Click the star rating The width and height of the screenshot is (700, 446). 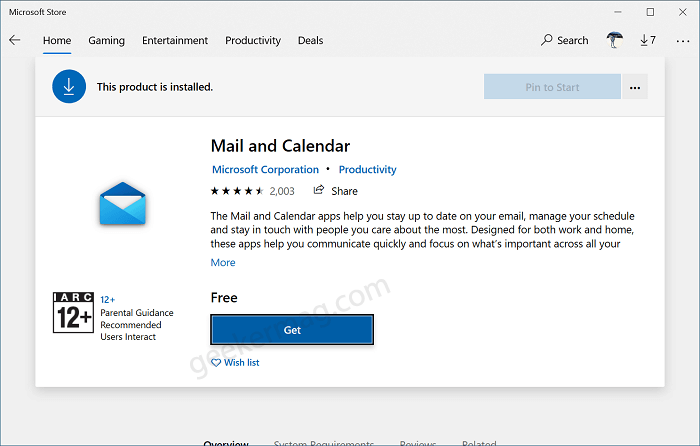coord(237,191)
